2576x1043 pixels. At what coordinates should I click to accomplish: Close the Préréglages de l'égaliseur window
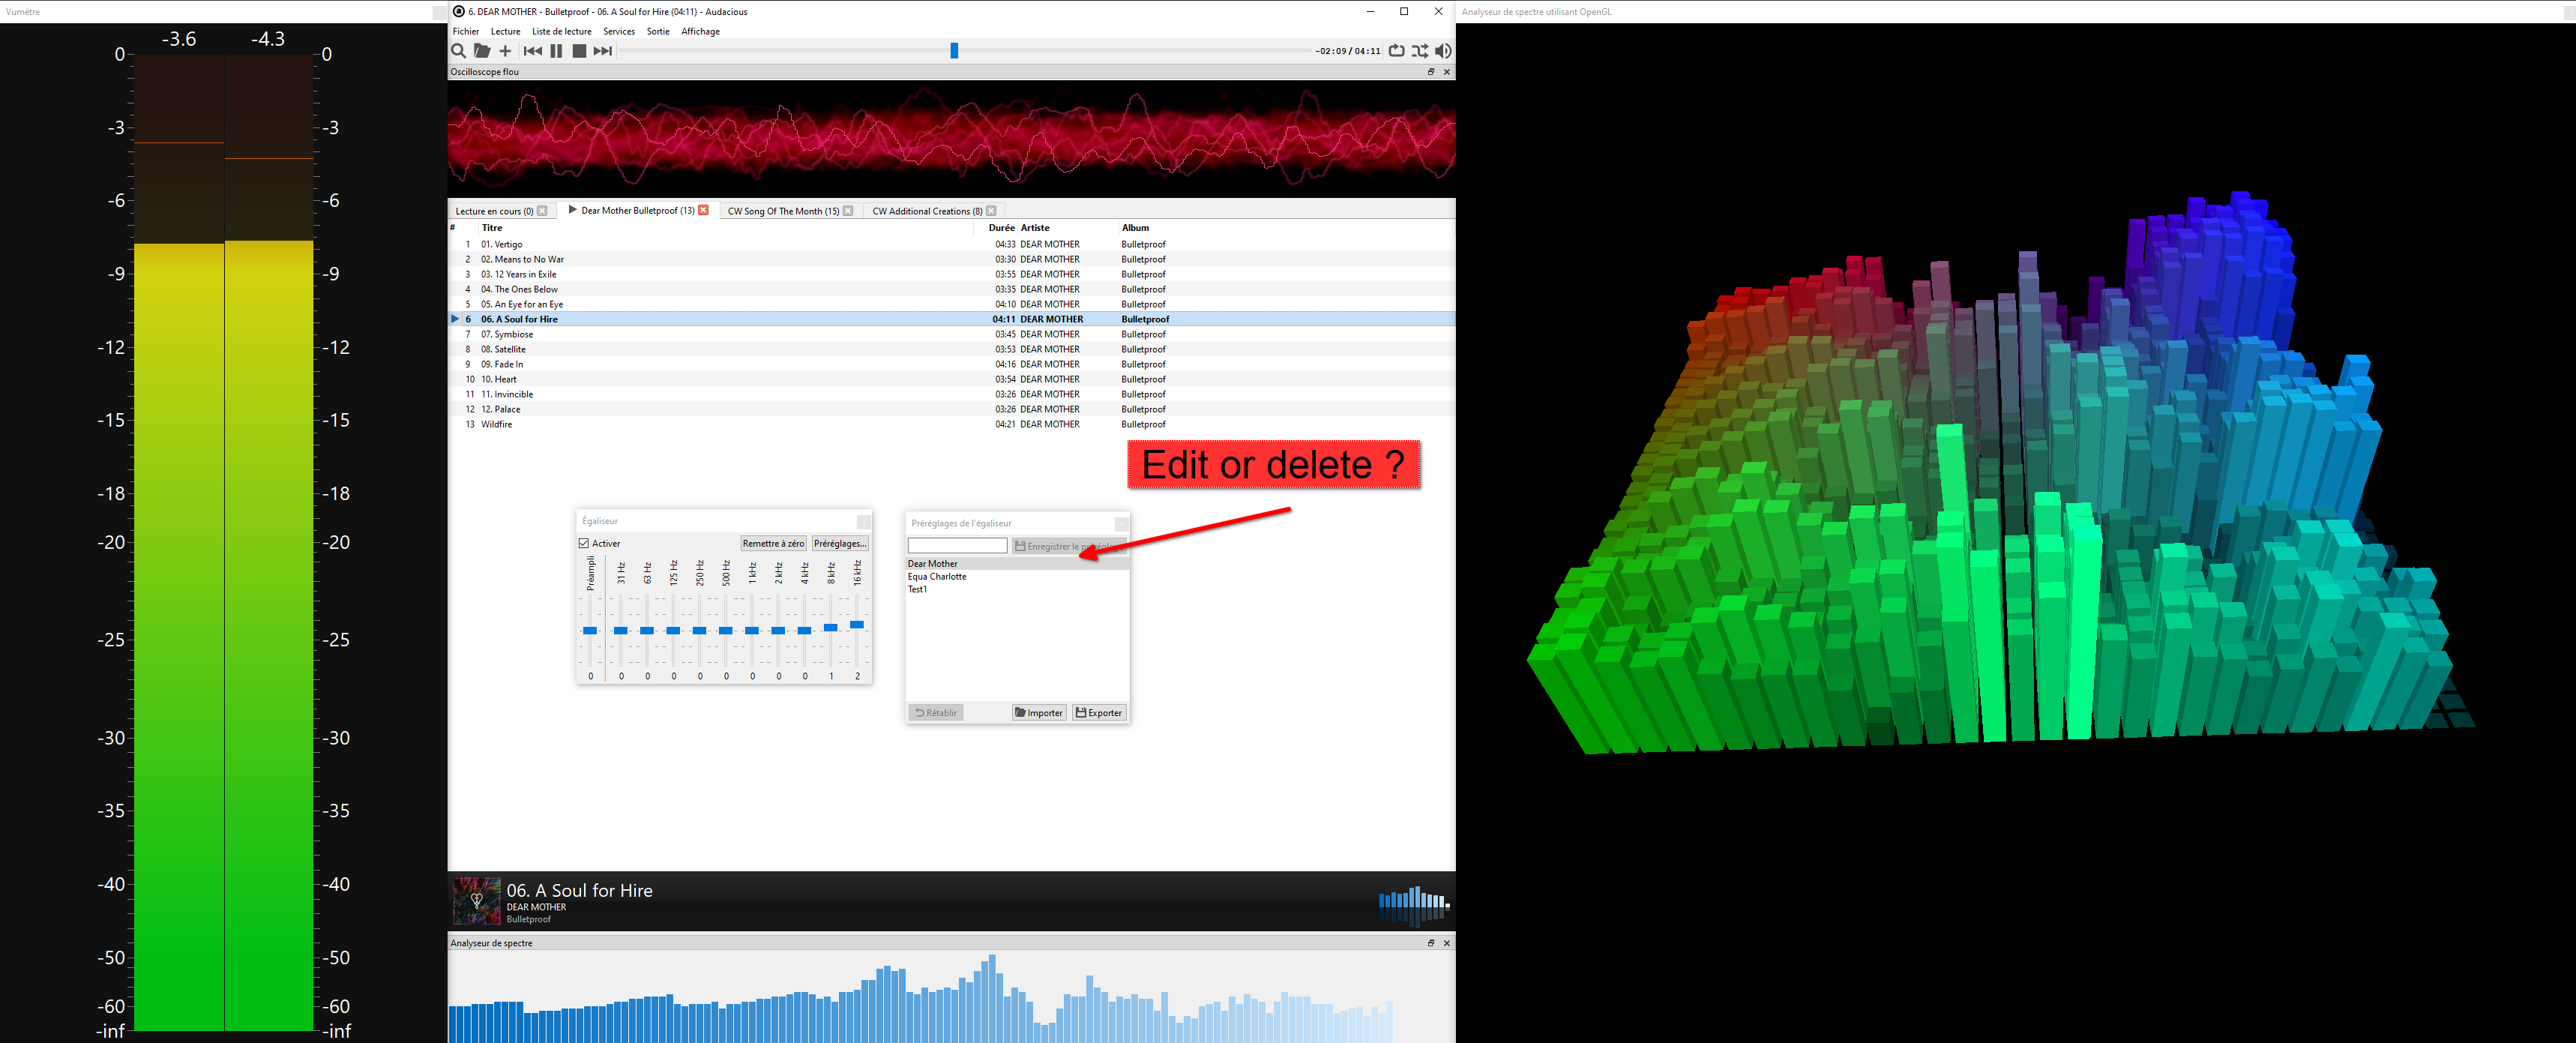pyautogui.click(x=1121, y=523)
